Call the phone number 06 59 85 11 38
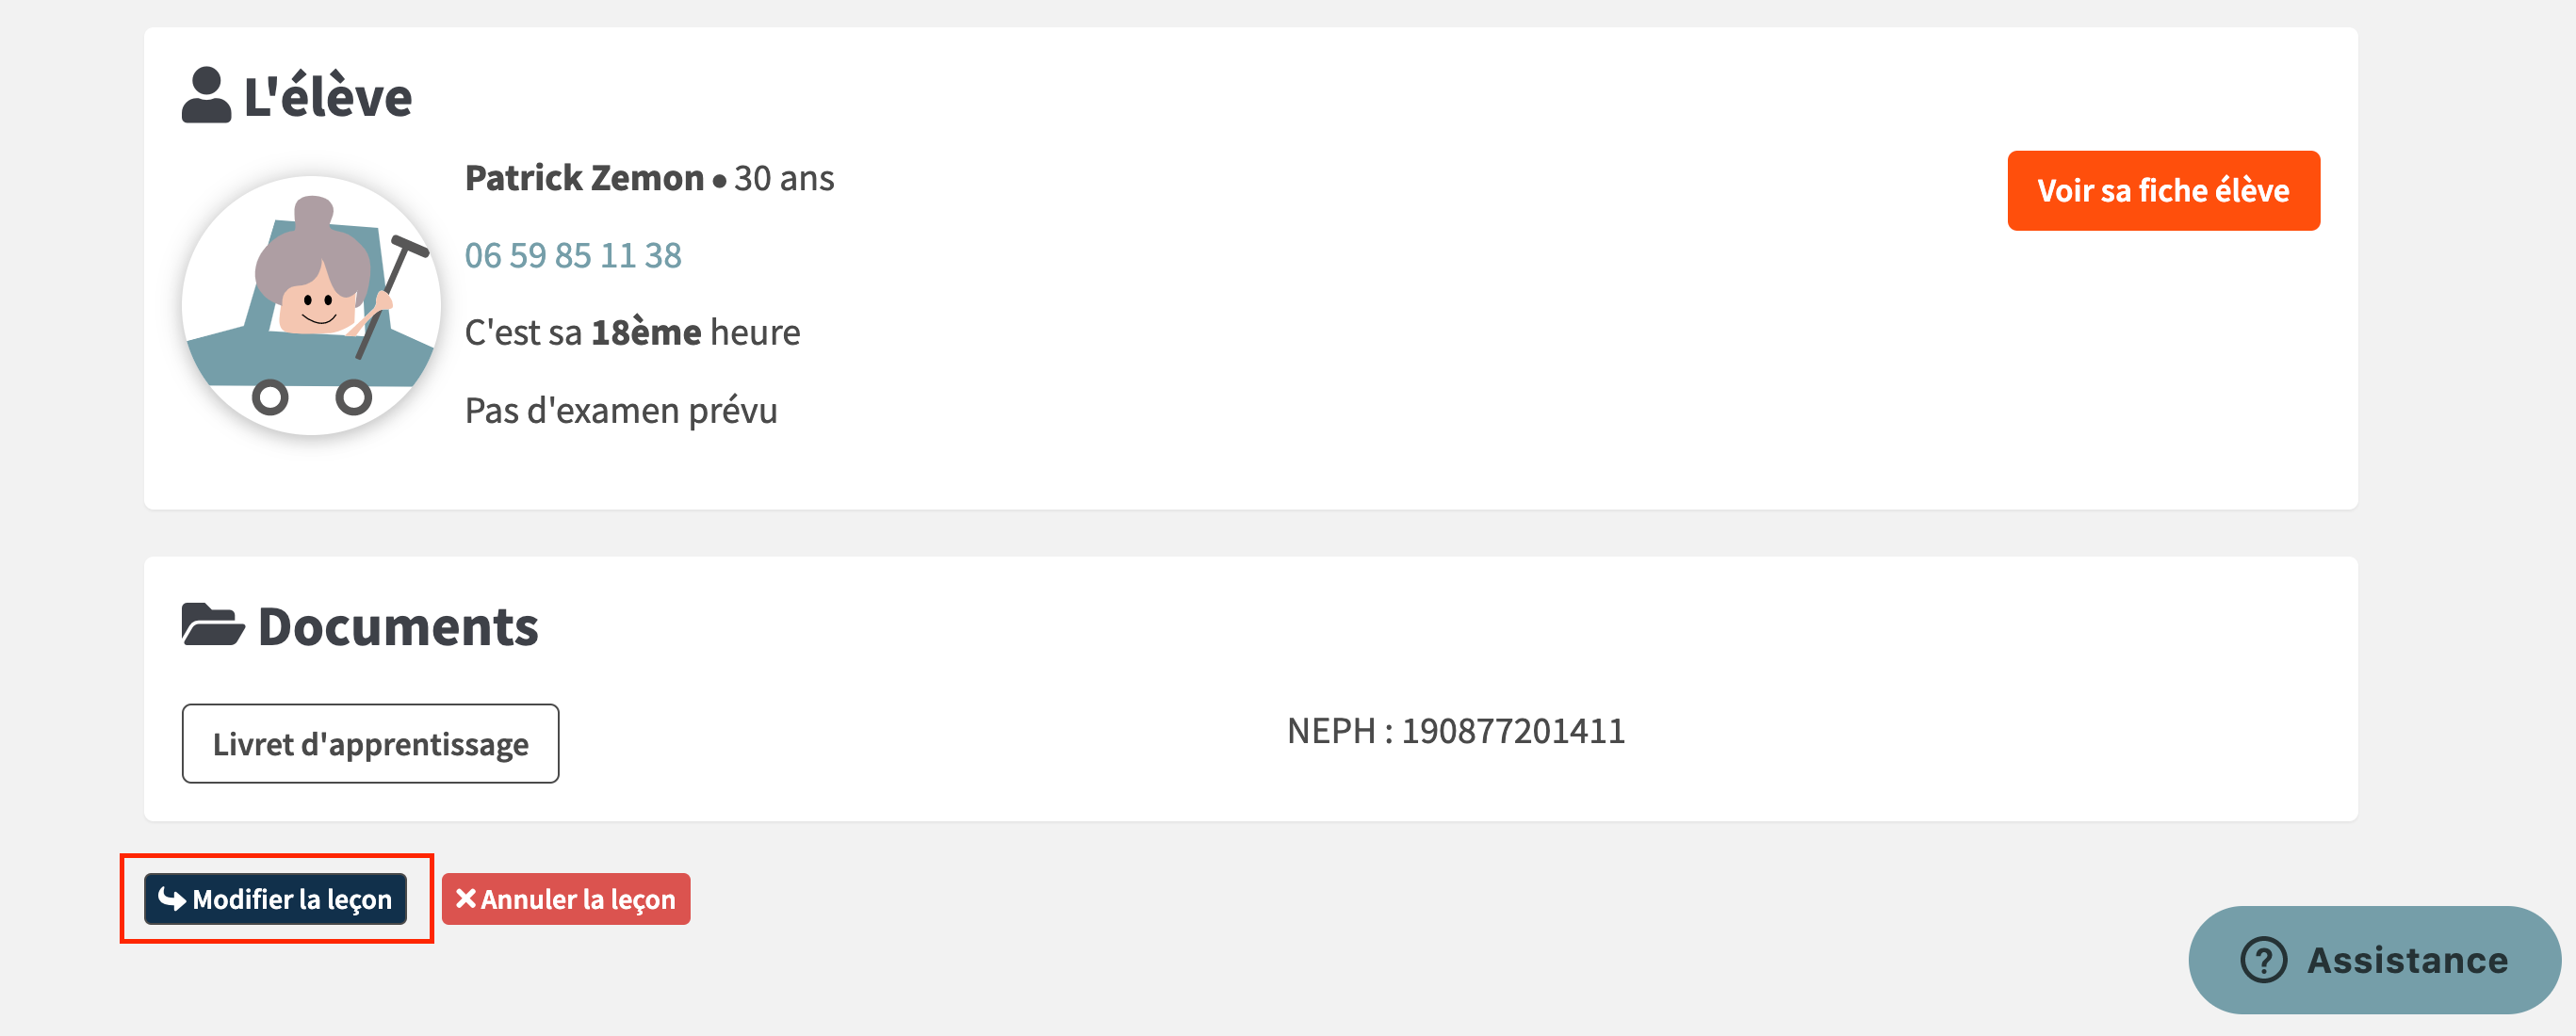2576x1036 pixels. coord(573,255)
